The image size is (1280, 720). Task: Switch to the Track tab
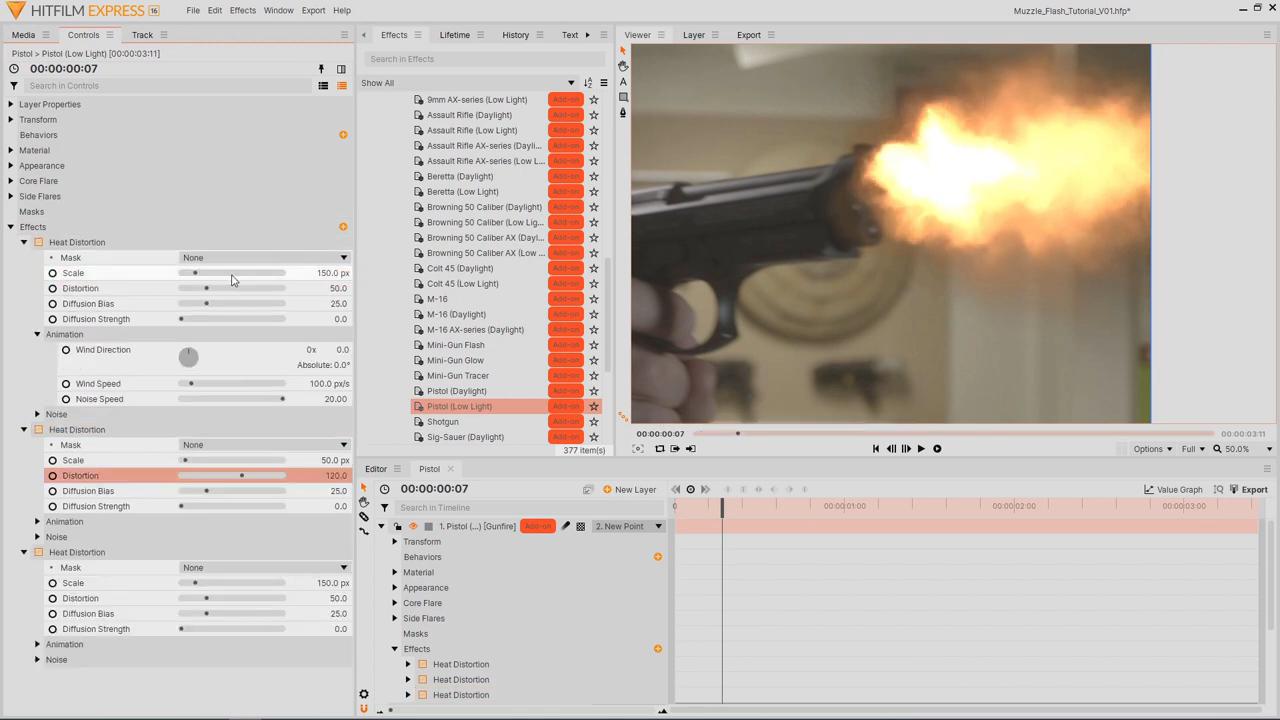pos(142,35)
